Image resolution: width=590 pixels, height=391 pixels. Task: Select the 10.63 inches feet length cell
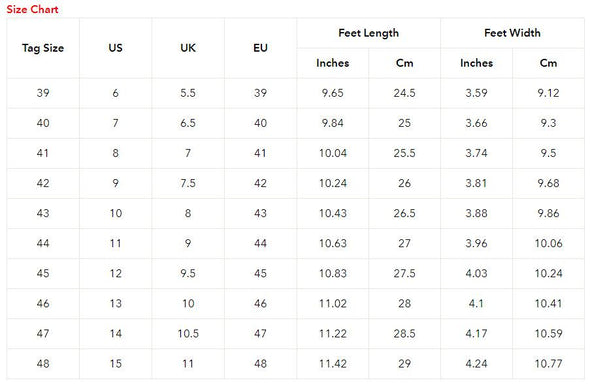coord(333,243)
